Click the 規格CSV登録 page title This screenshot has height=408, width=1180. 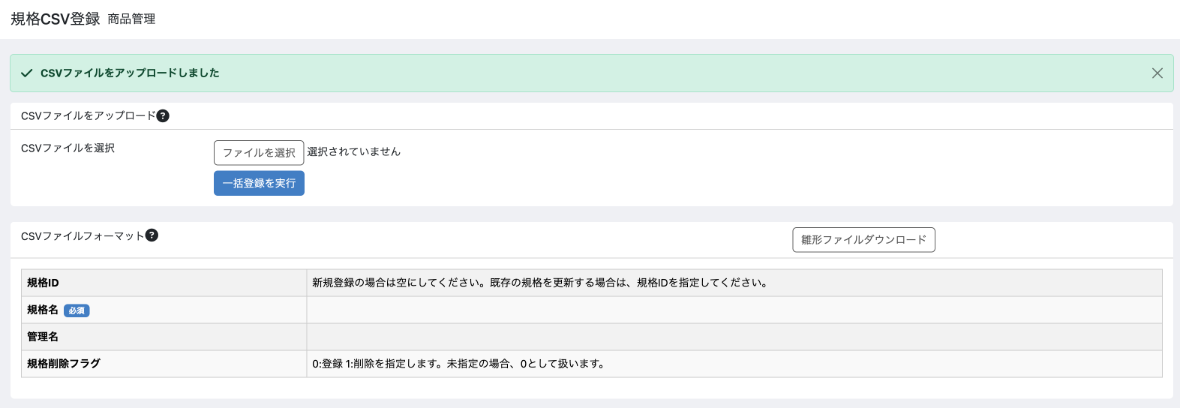point(55,18)
